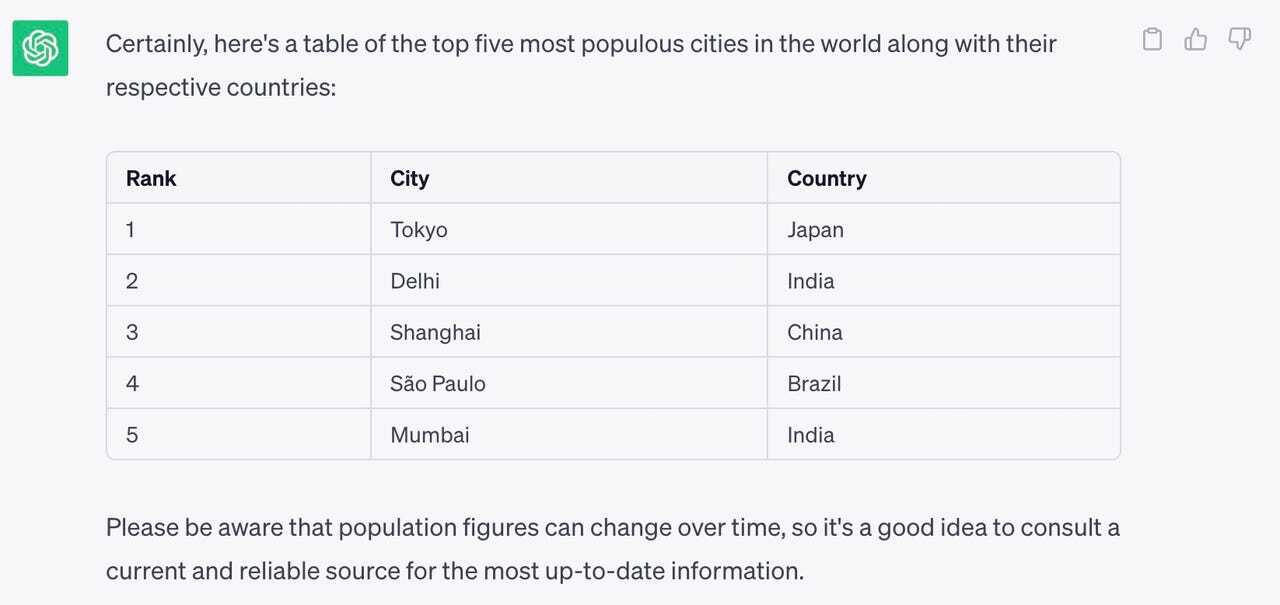Click rank number 3 in the table
The image size is (1280, 605).
click(x=132, y=332)
